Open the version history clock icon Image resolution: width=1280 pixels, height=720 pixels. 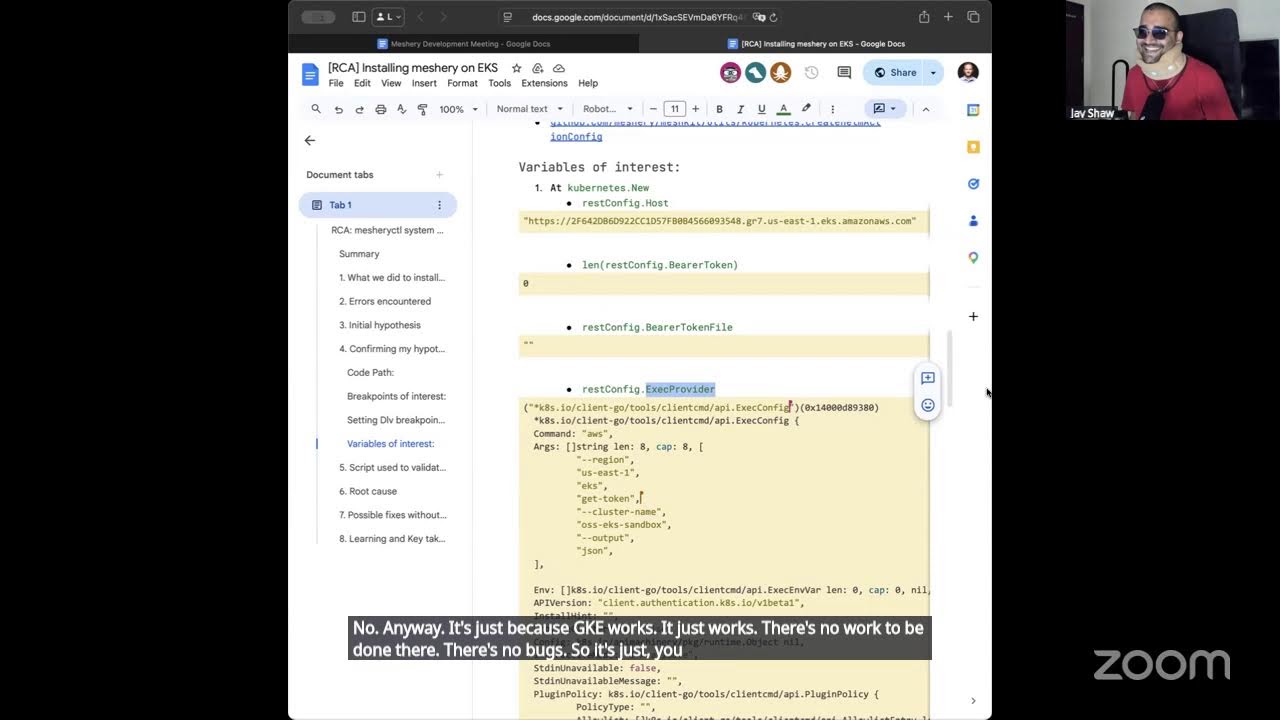pos(811,72)
